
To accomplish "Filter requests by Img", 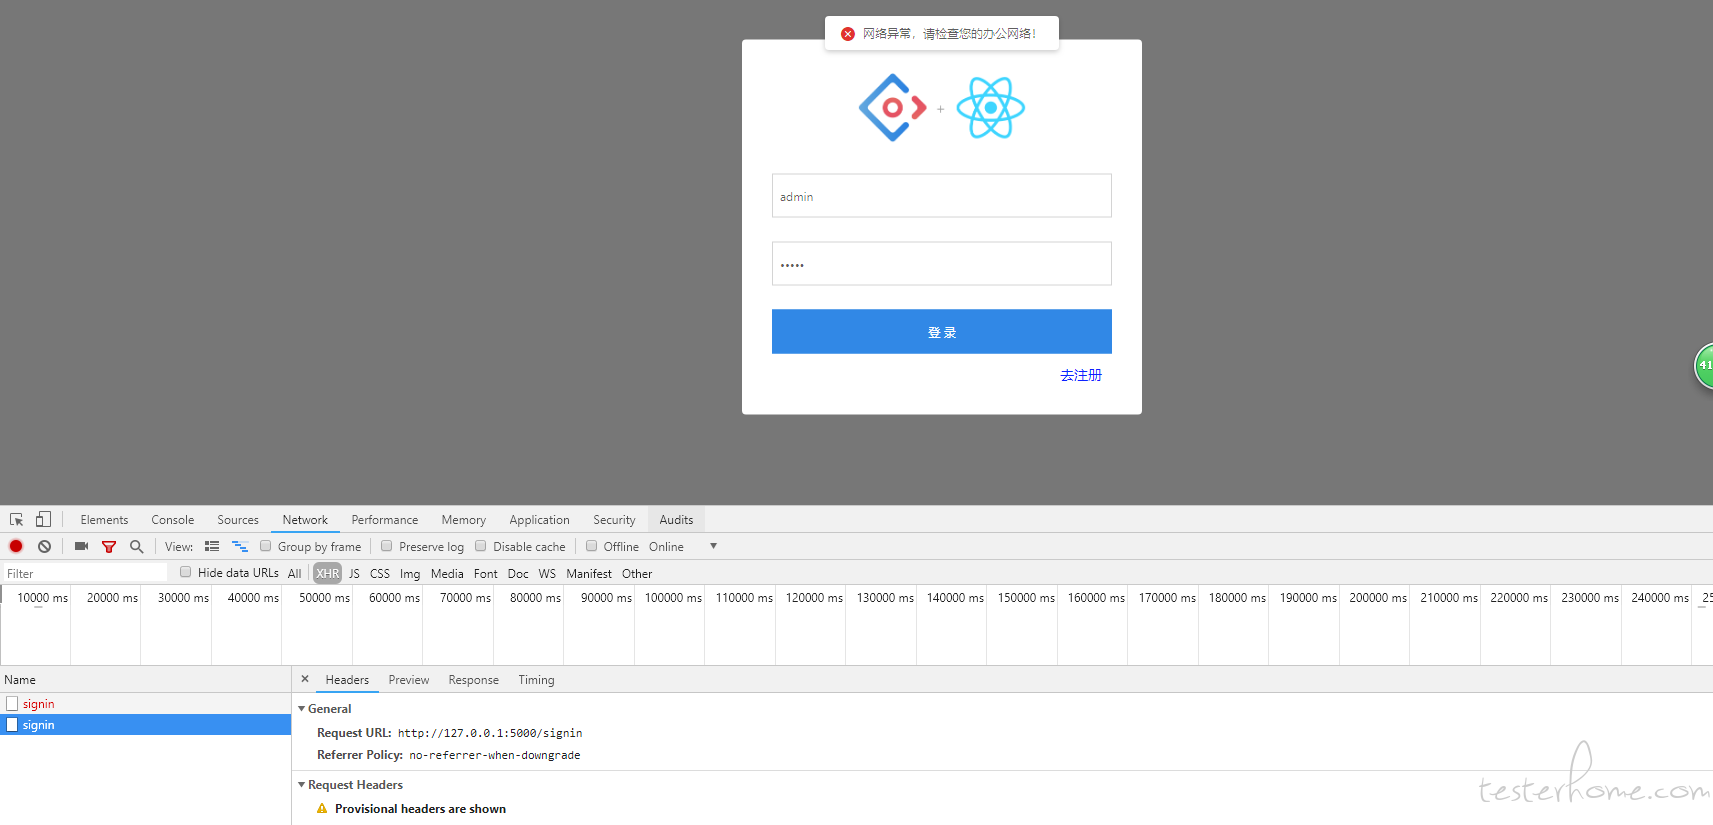I will (410, 574).
